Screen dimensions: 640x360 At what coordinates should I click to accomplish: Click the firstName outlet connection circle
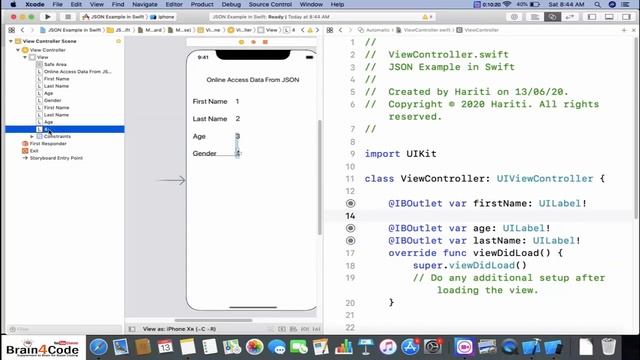tap(350, 203)
